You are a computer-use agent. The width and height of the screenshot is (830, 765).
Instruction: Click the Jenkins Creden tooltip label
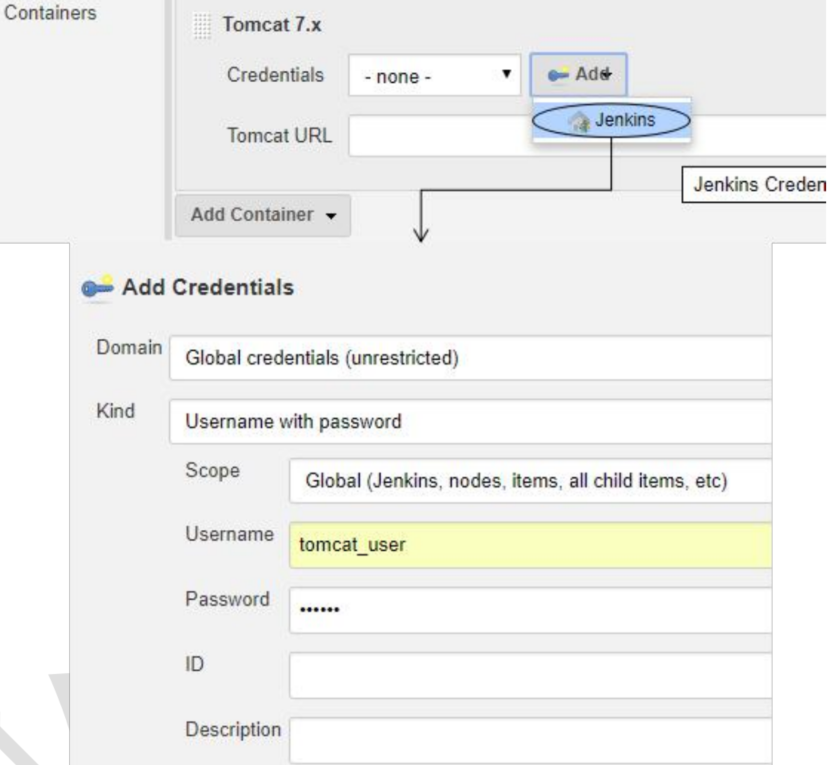[754, 184]
